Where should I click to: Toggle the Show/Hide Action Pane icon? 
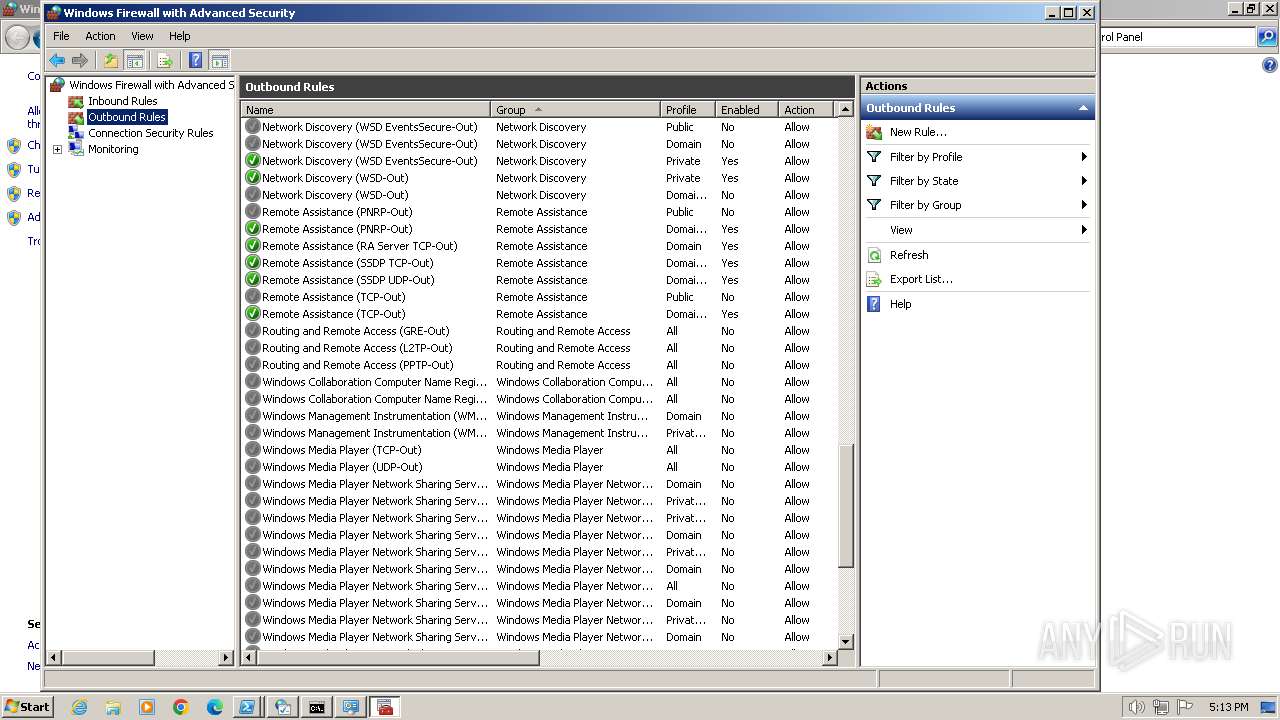220,61
